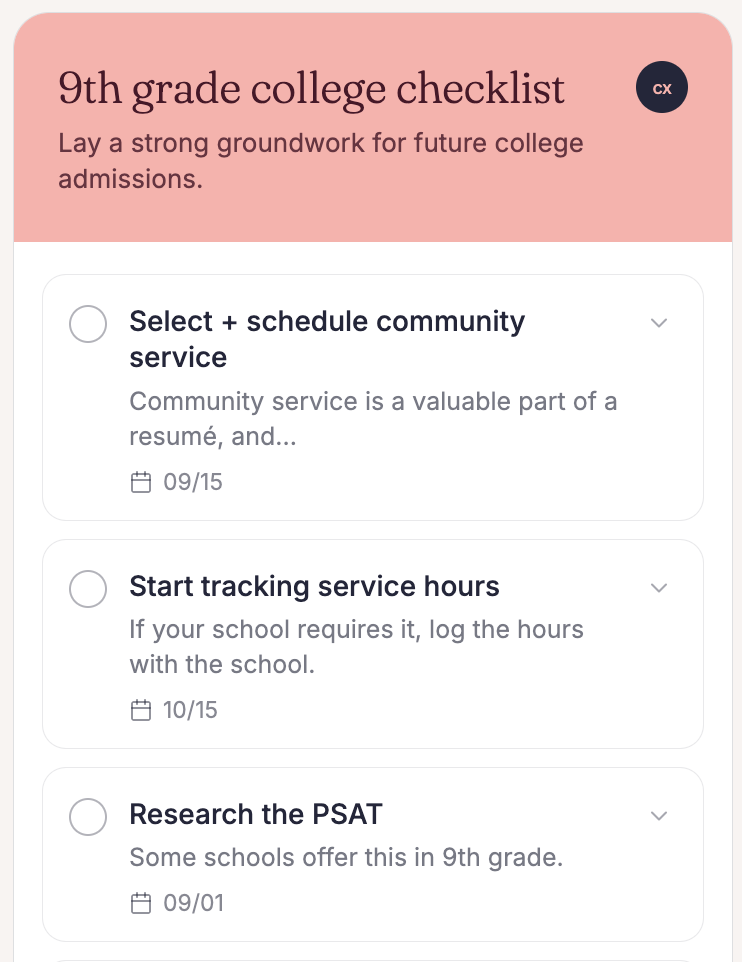Click calendar icon beside 09/01 date
Image resolution: width=742 pixels, height=962 pixels.
[141, 904]
